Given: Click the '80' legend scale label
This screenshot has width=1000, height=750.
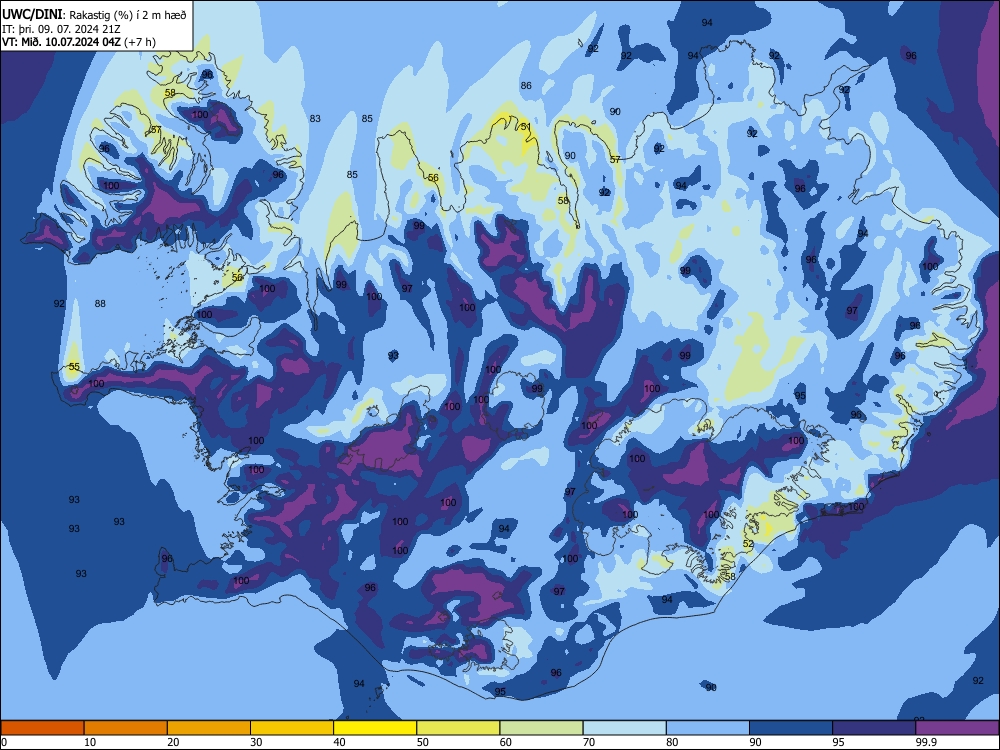Looking at the screenshot, I should coord(673,742).
